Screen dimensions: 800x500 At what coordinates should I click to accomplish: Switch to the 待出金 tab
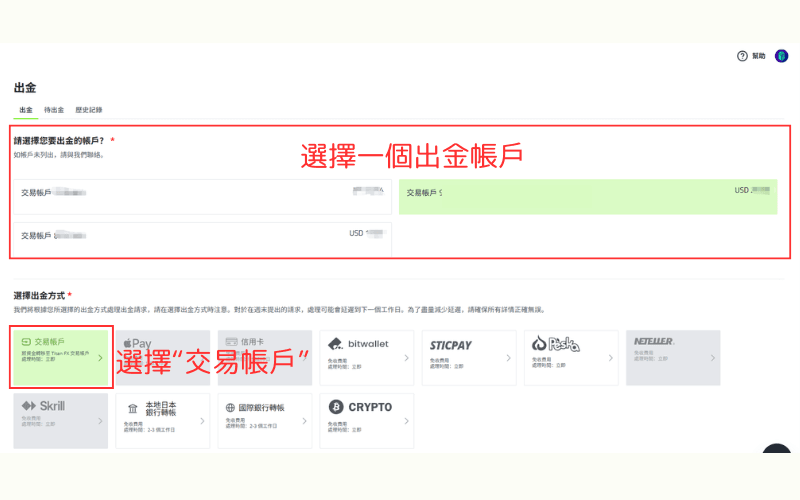point(54,110)
